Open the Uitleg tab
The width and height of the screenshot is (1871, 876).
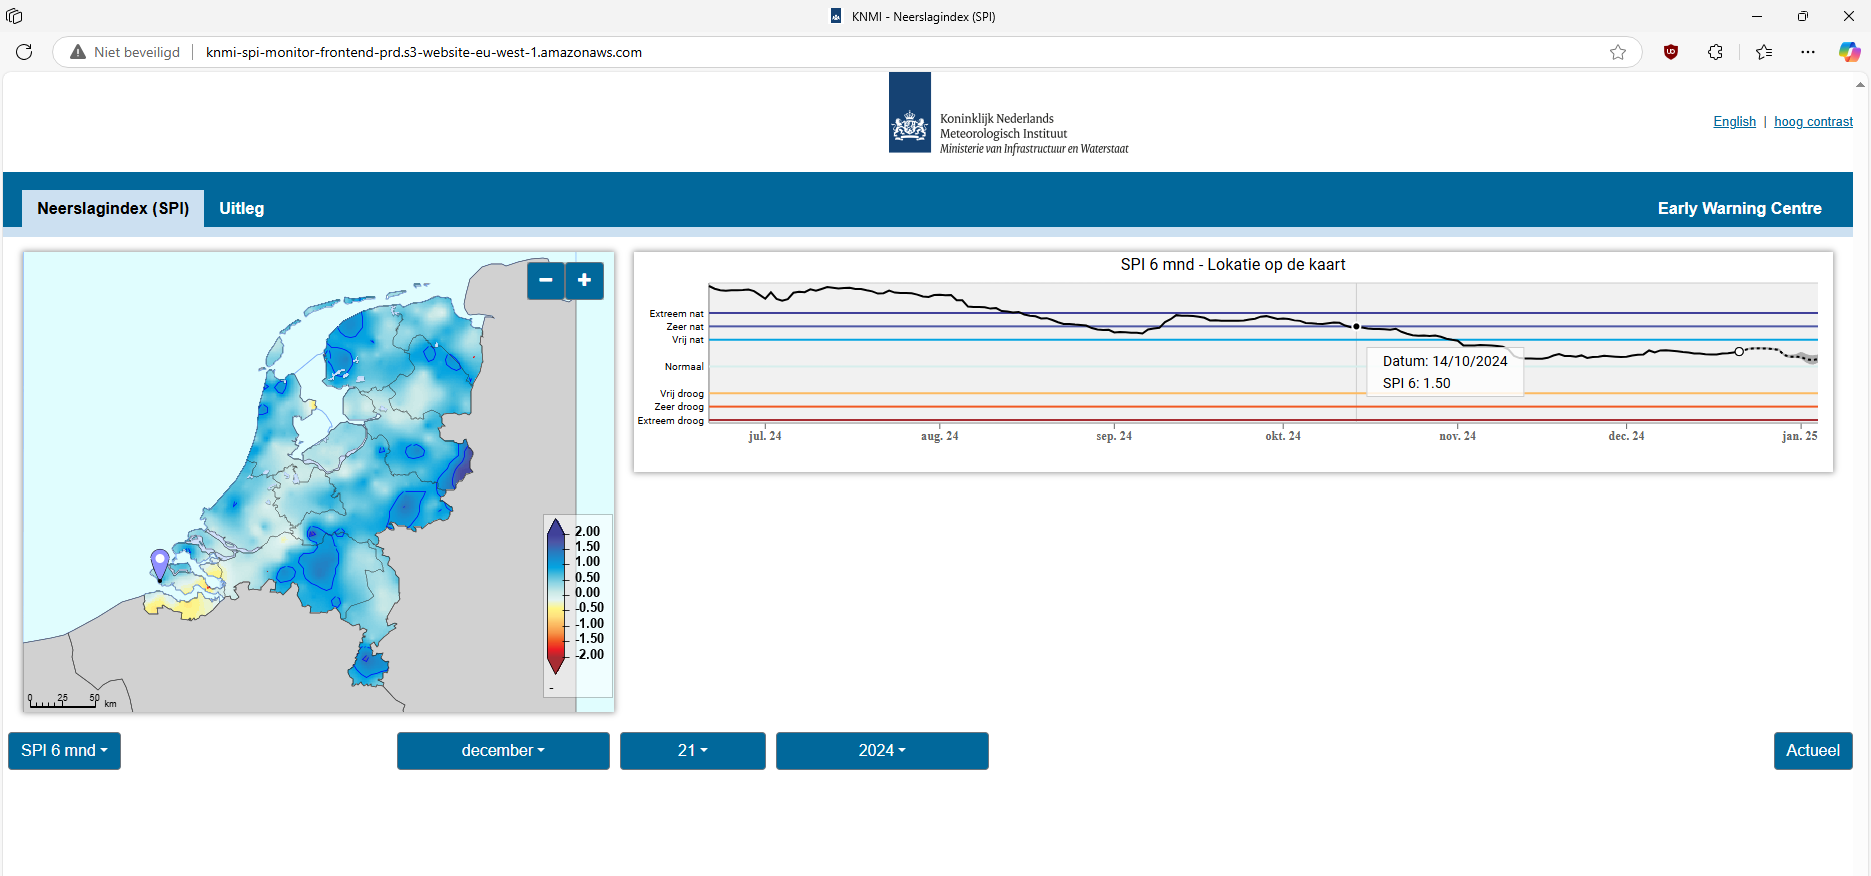click(x=242, y=209)
